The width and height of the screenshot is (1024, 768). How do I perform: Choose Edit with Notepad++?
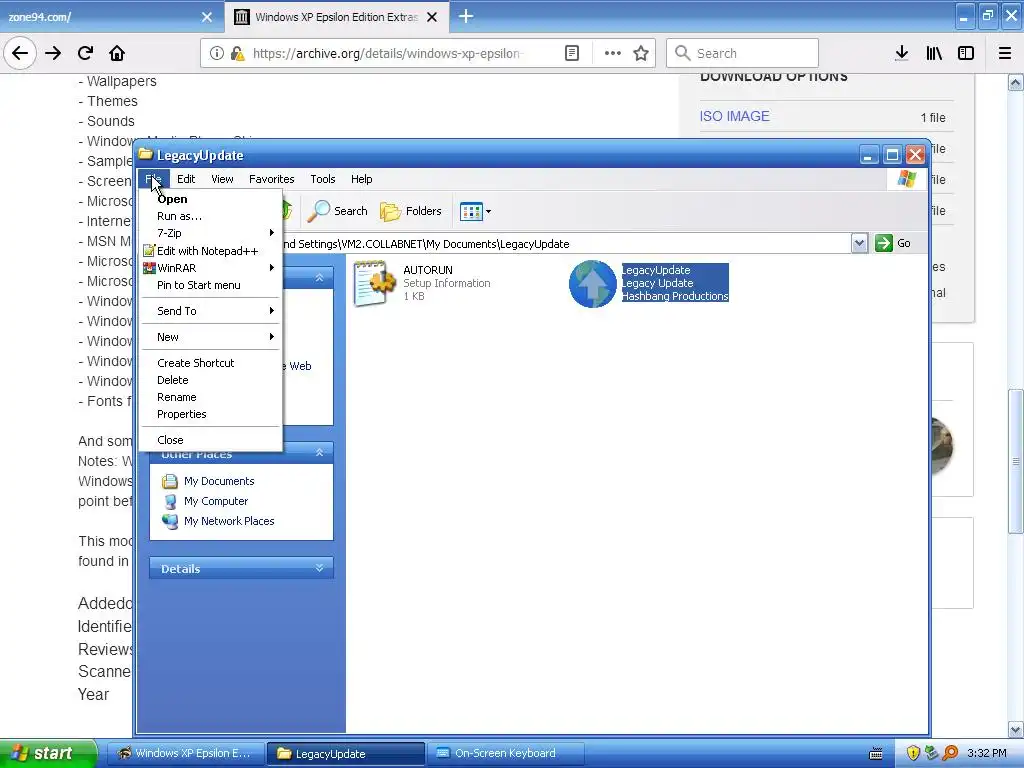click(x=210, y=251)
